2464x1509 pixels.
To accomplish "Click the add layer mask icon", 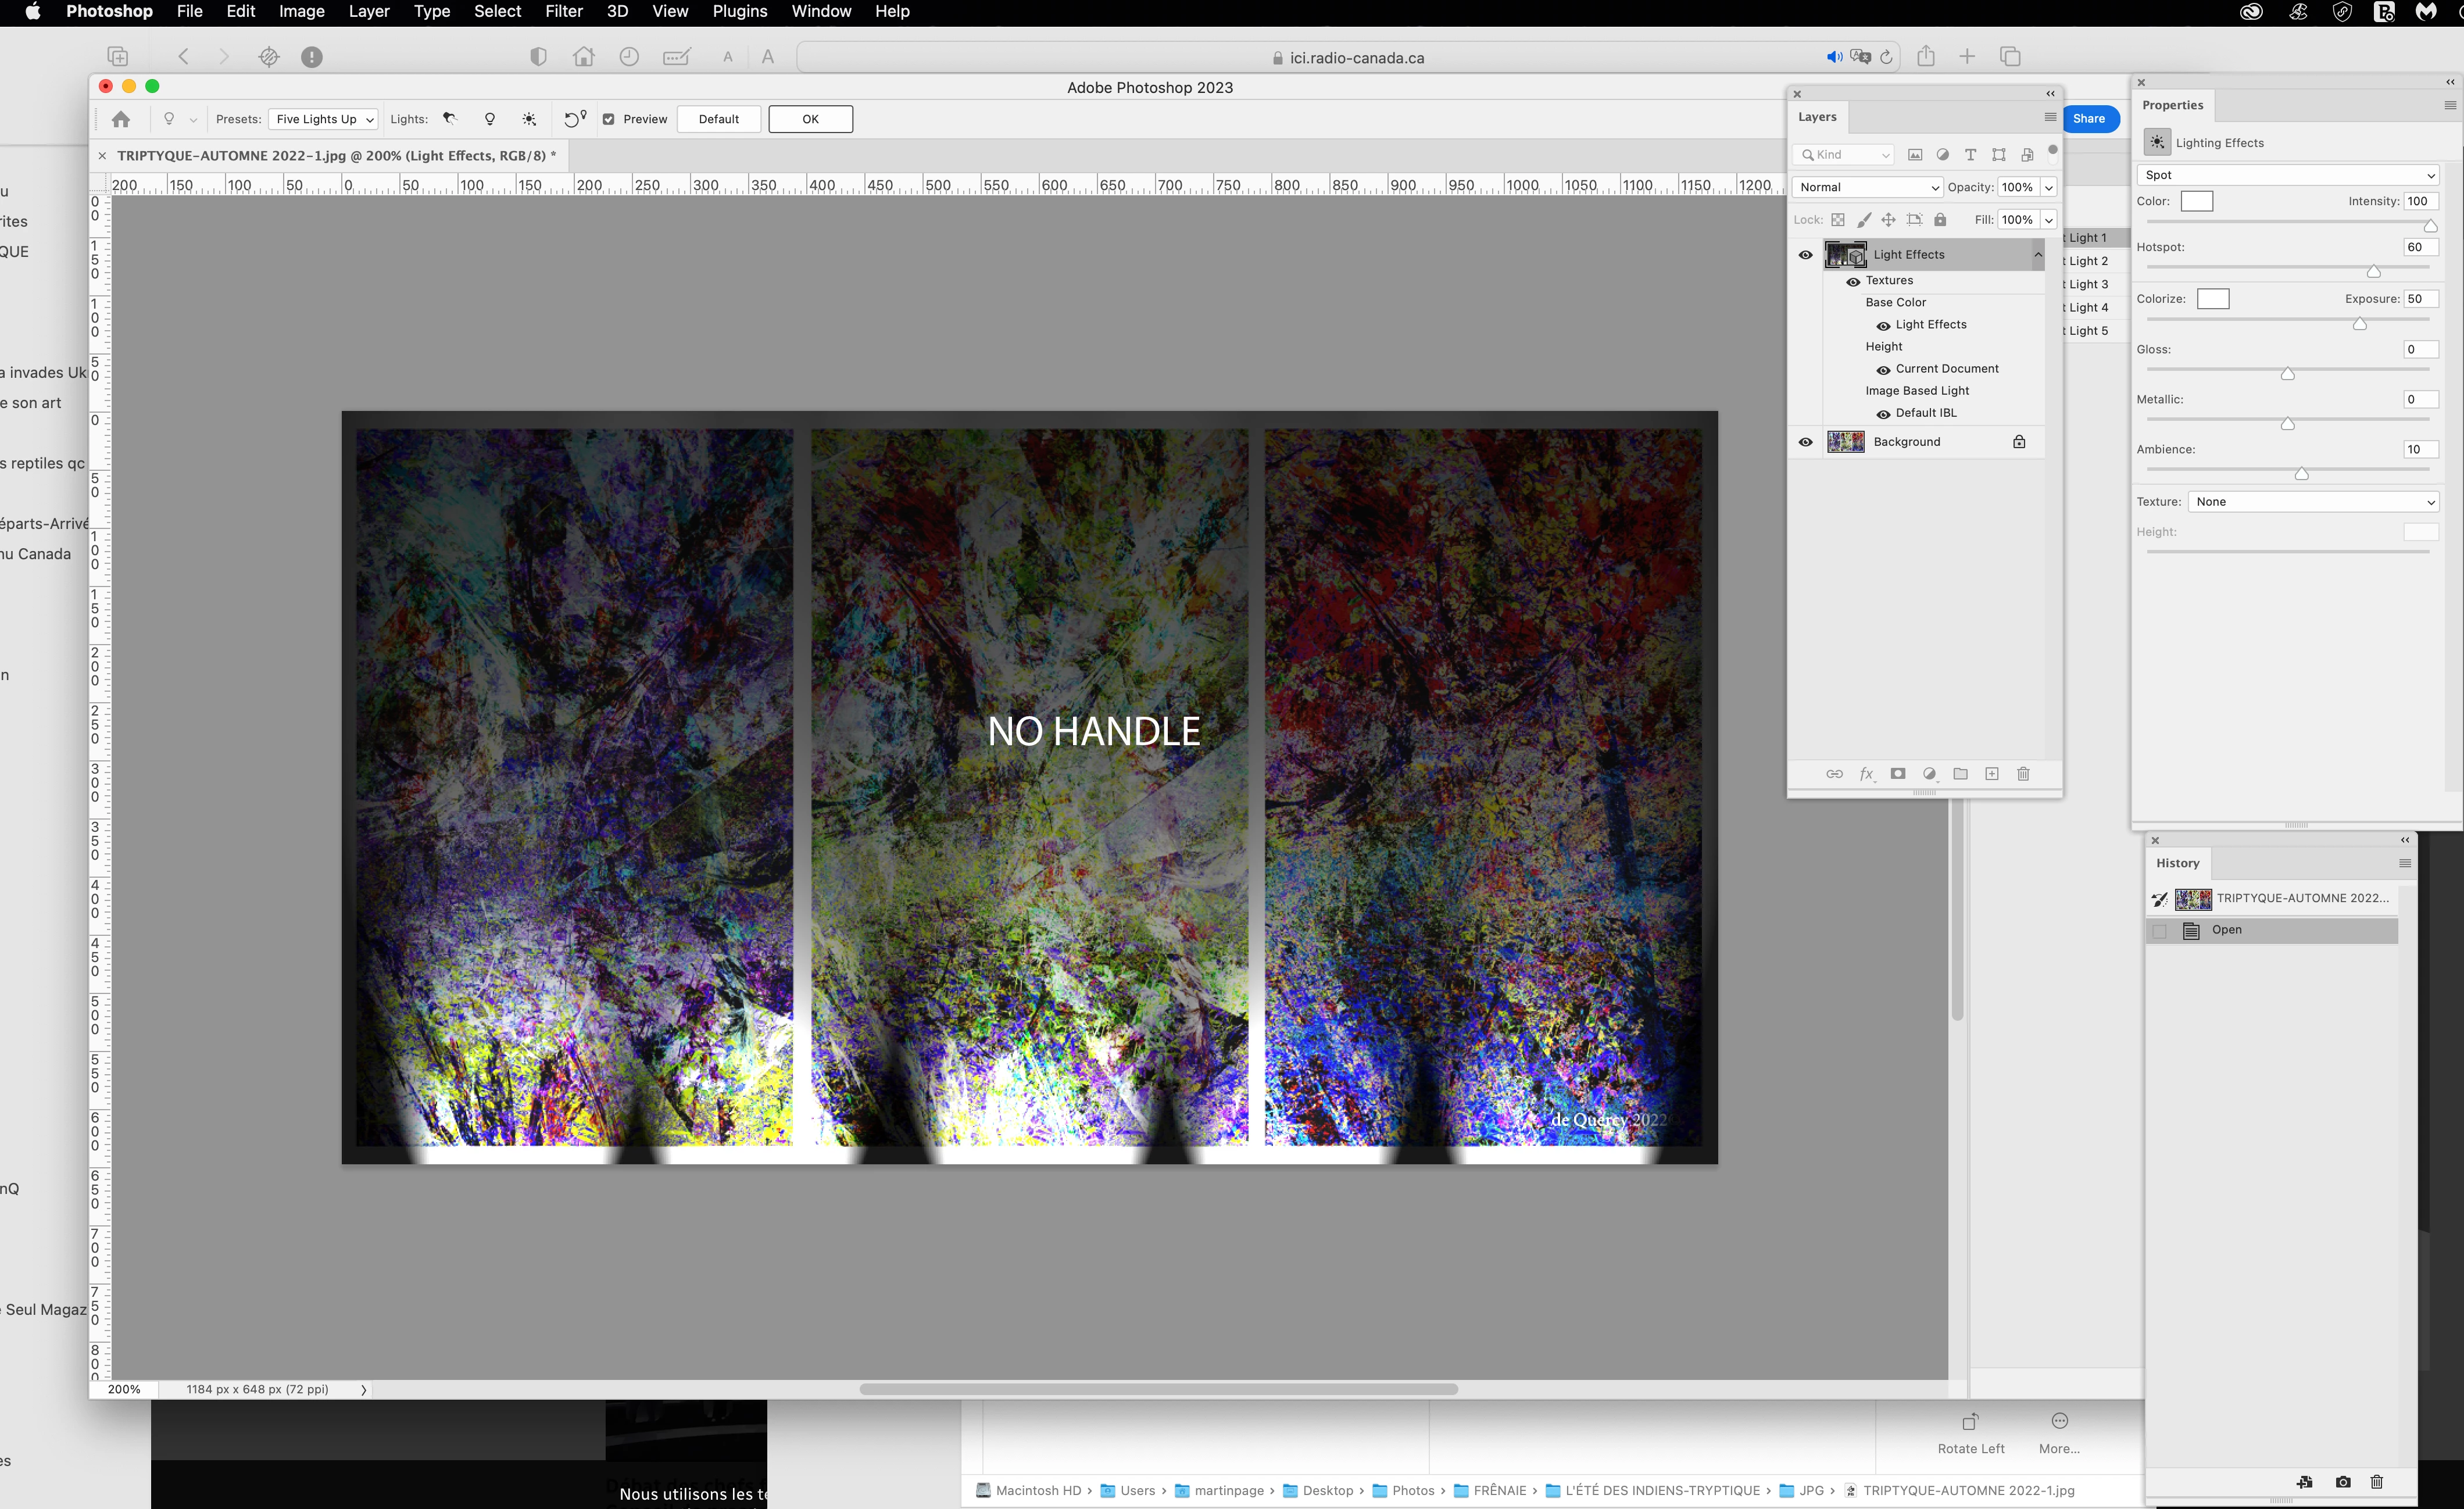I will (x=1898, y=774).
